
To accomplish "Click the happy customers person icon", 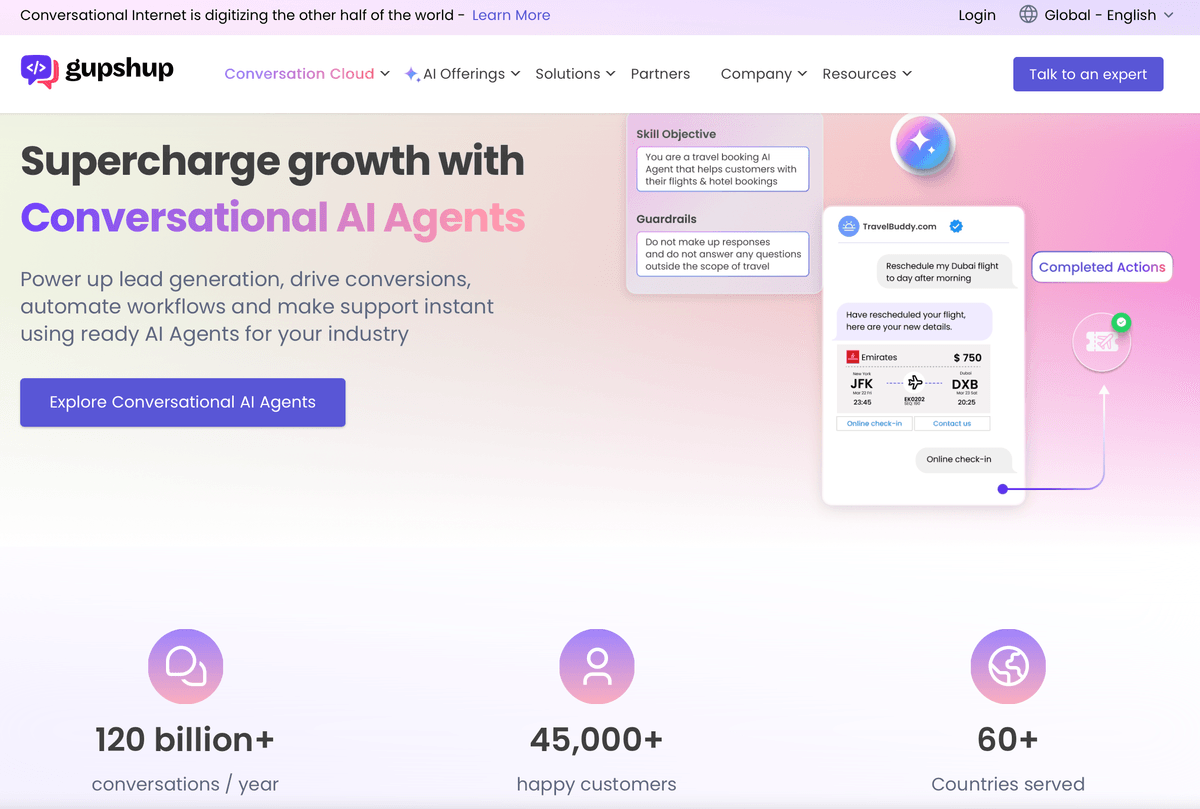I will 597,666.
